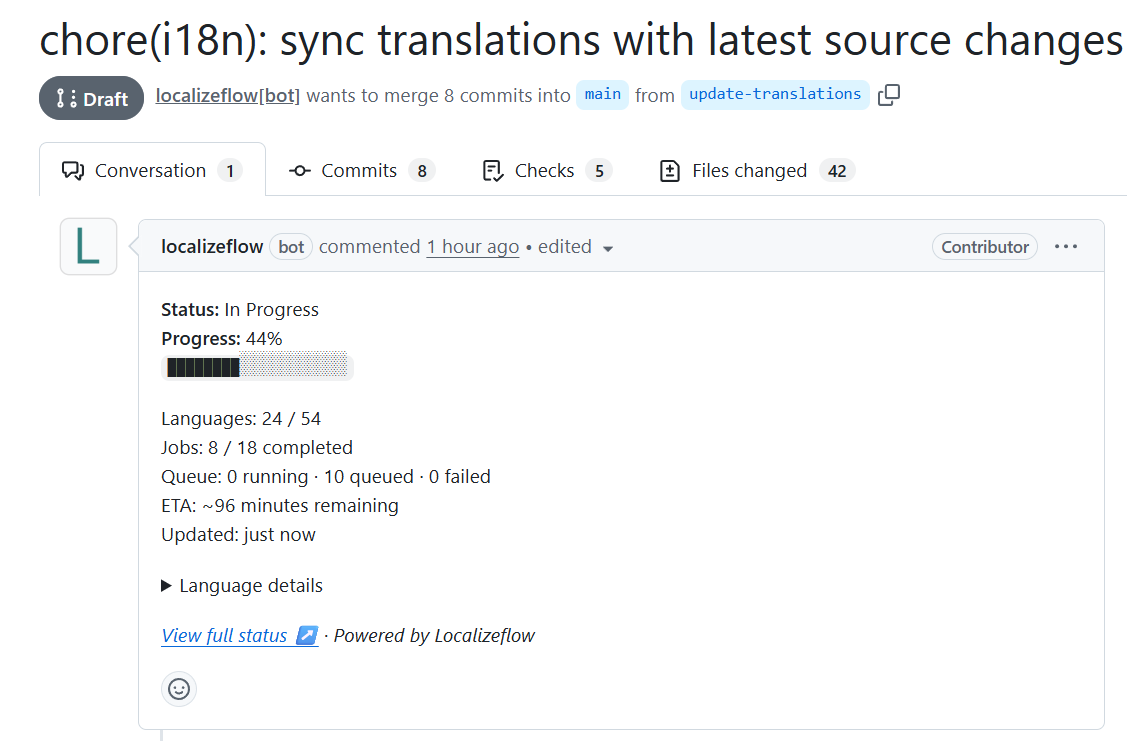Screen dimensions: 1127x741
Task: Copy the update-translations branch name icon
Action: [889, 95]
